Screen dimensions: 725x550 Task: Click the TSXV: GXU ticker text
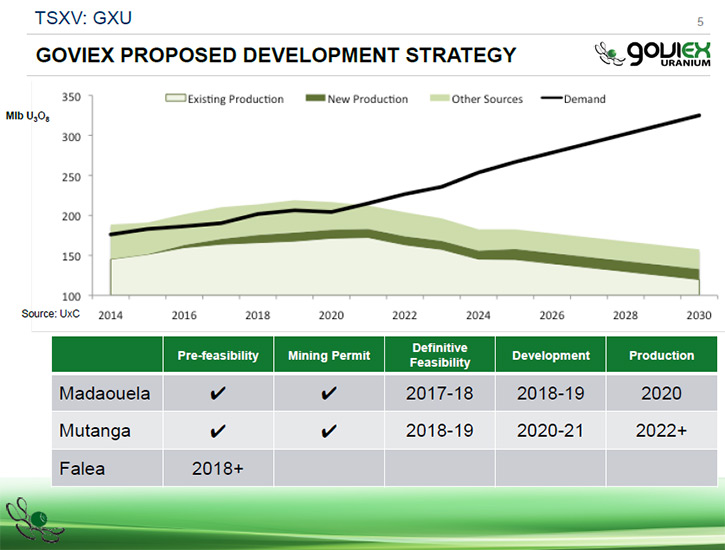click(83, 18)
